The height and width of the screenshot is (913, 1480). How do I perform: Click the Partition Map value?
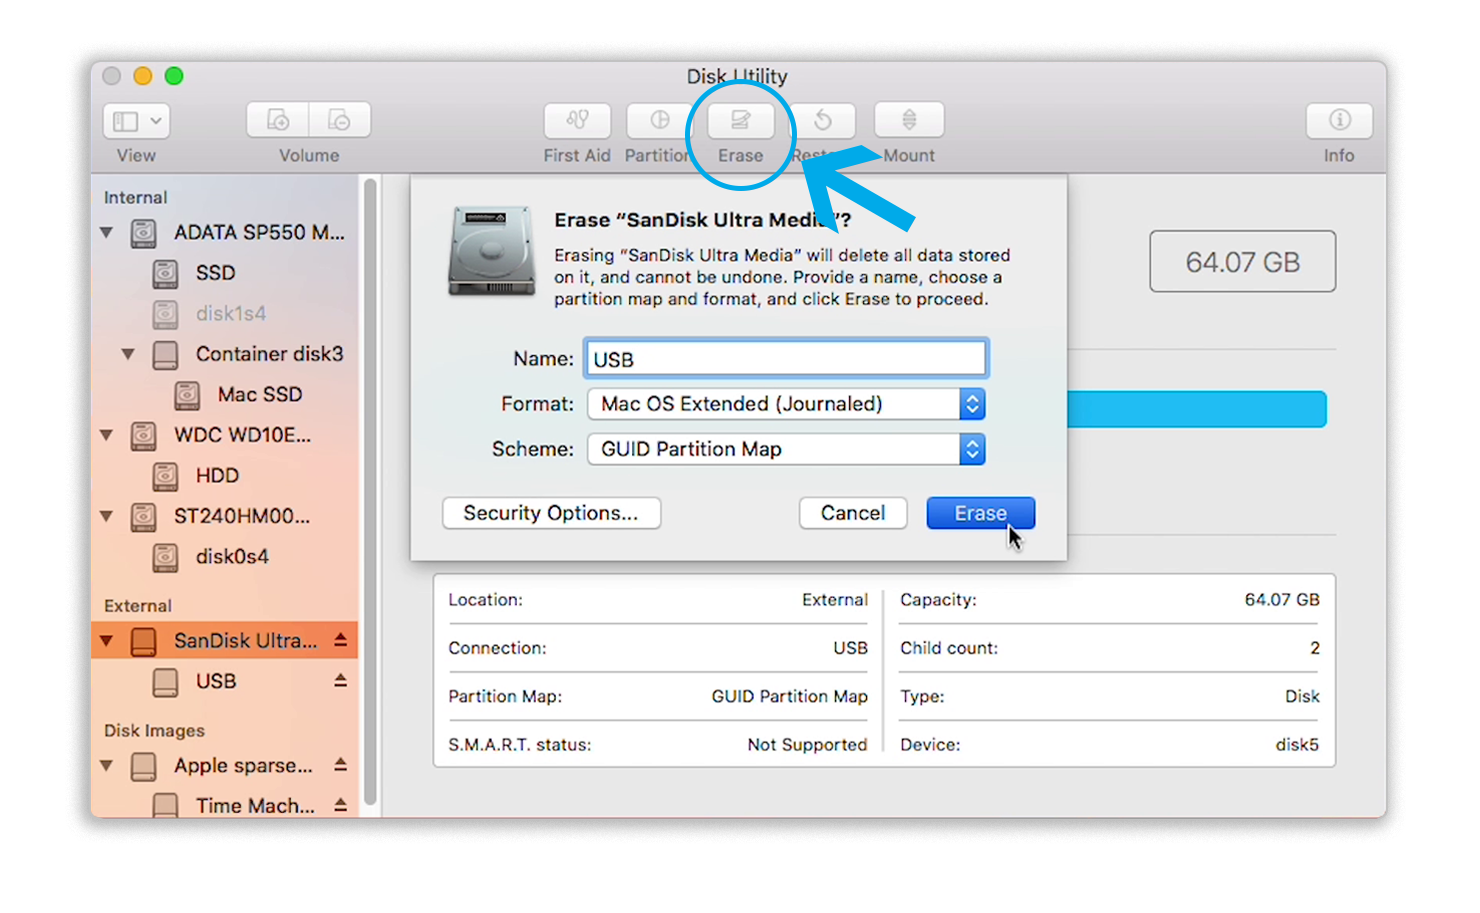click(789, 697)
